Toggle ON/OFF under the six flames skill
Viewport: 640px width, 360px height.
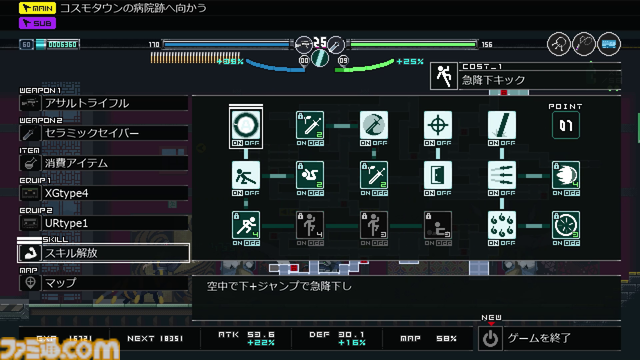click(x=502, y=243)
